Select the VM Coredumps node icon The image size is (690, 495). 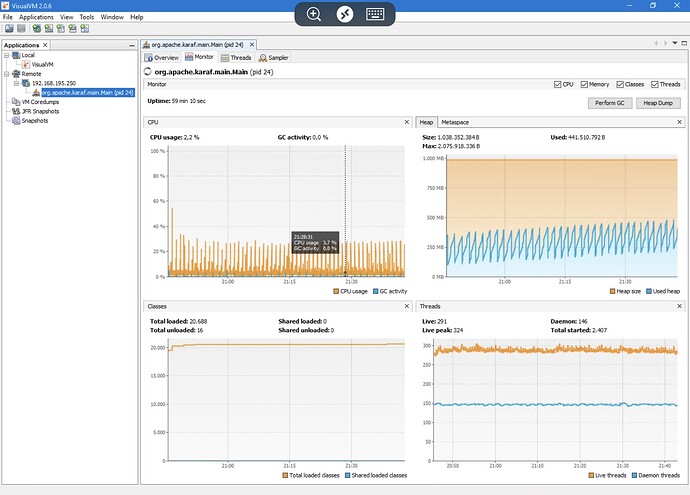pos(15,102)
